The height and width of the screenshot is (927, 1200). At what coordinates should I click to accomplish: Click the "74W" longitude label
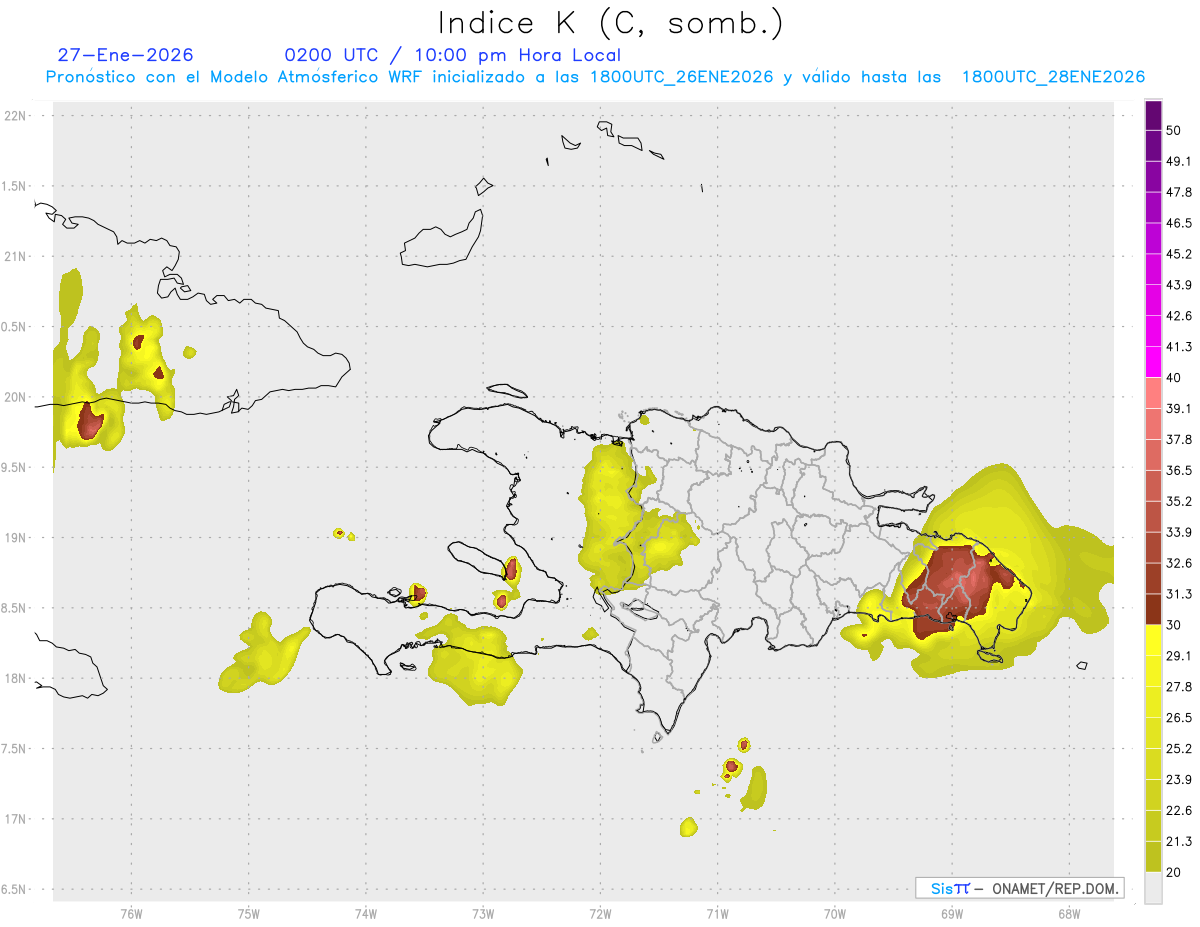[366, 913]
